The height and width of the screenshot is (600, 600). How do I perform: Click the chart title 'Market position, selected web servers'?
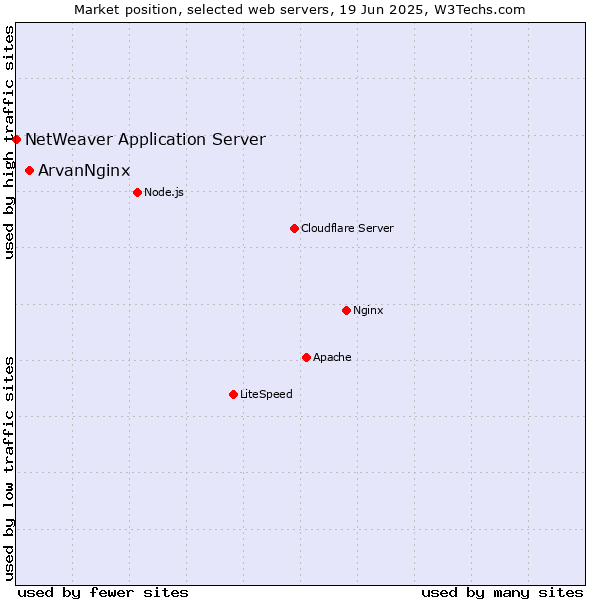(x=204, y=10)
